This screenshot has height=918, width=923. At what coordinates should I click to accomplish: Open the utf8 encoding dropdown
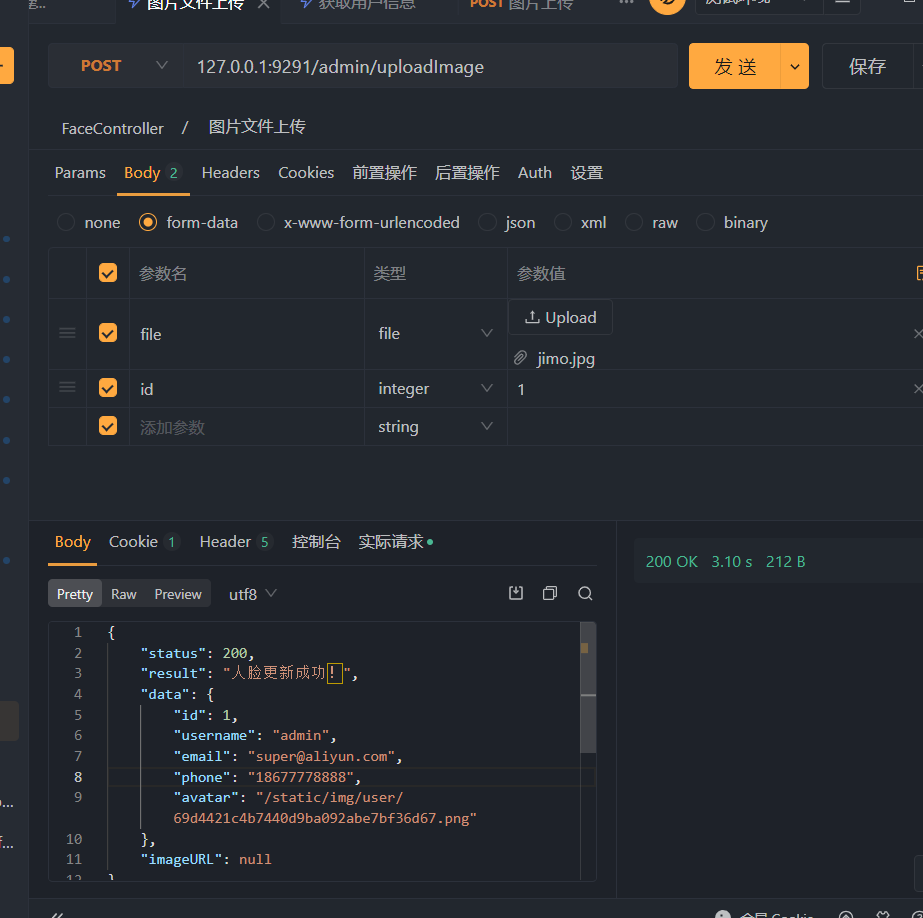tap(252, 594)
